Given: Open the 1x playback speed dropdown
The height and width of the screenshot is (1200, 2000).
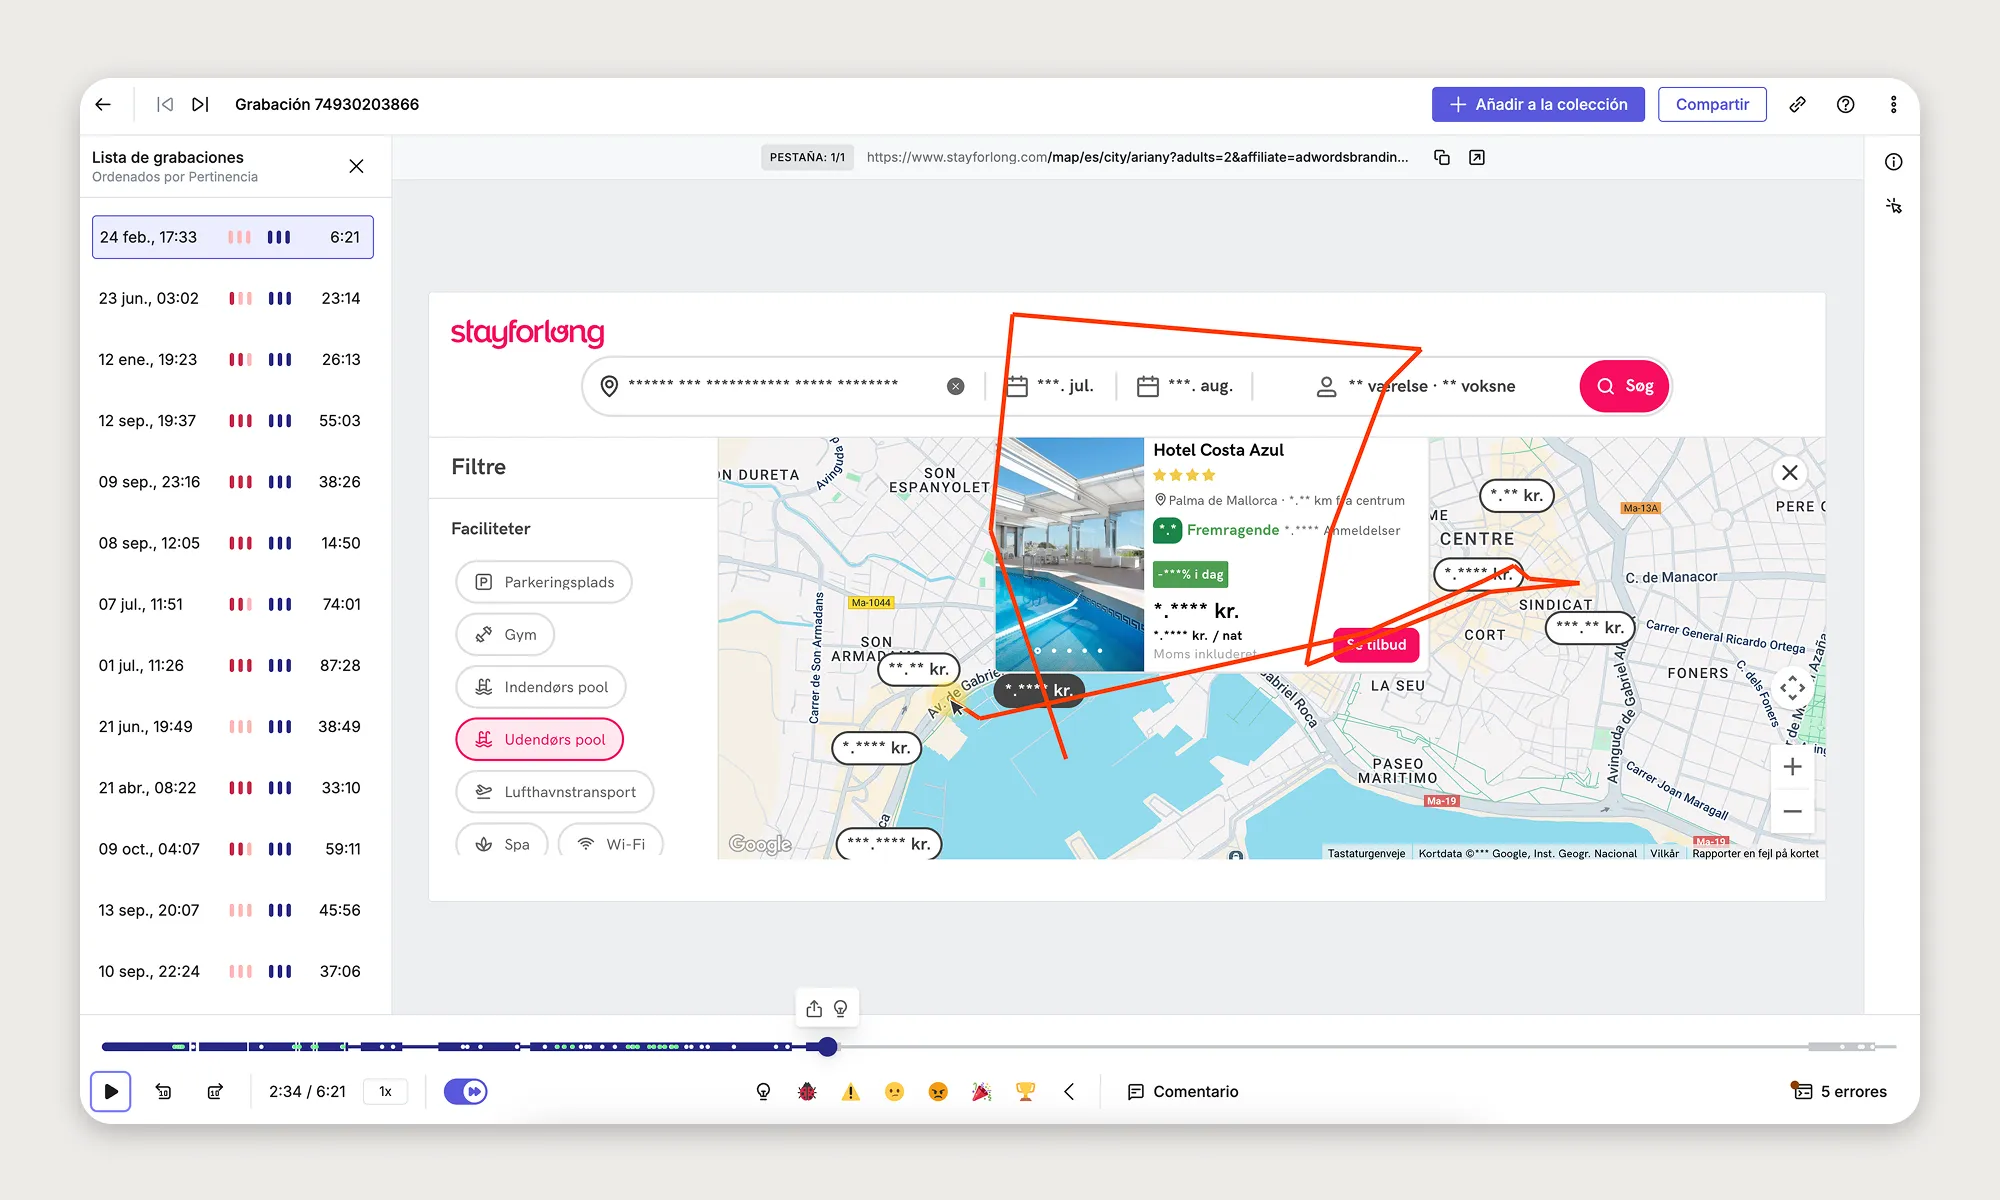Looking at the screenshot, I should [385, 1091].
